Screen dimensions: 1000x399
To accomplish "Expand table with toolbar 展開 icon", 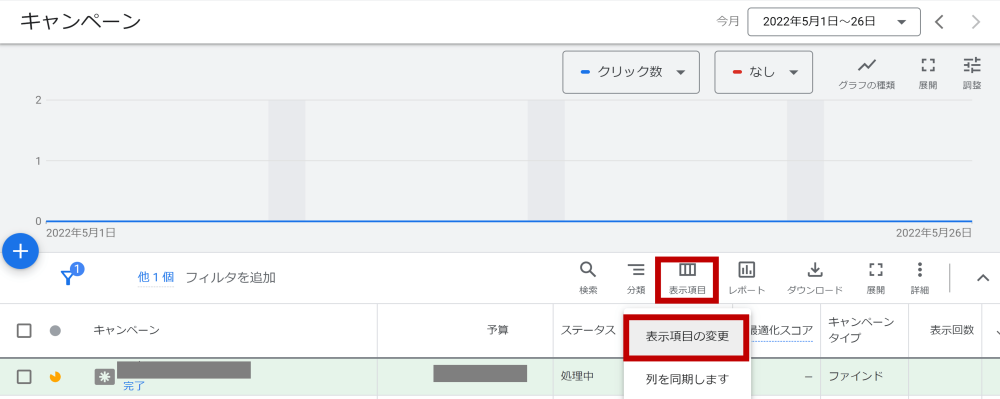I will pyautogui.click(x=876, y=278).
